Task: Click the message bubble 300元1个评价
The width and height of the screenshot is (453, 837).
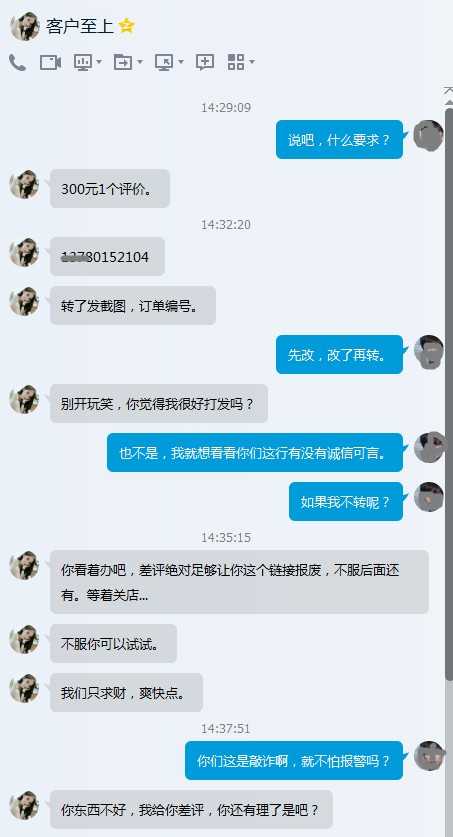Action: pos(110,188)
